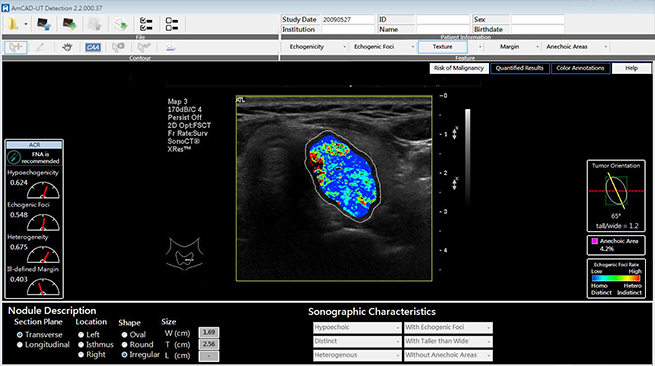This screenshot has width=655, height=366.
Task: Click the blue CAA contour button
Action: pyautogui.click(x=93, y=47)
